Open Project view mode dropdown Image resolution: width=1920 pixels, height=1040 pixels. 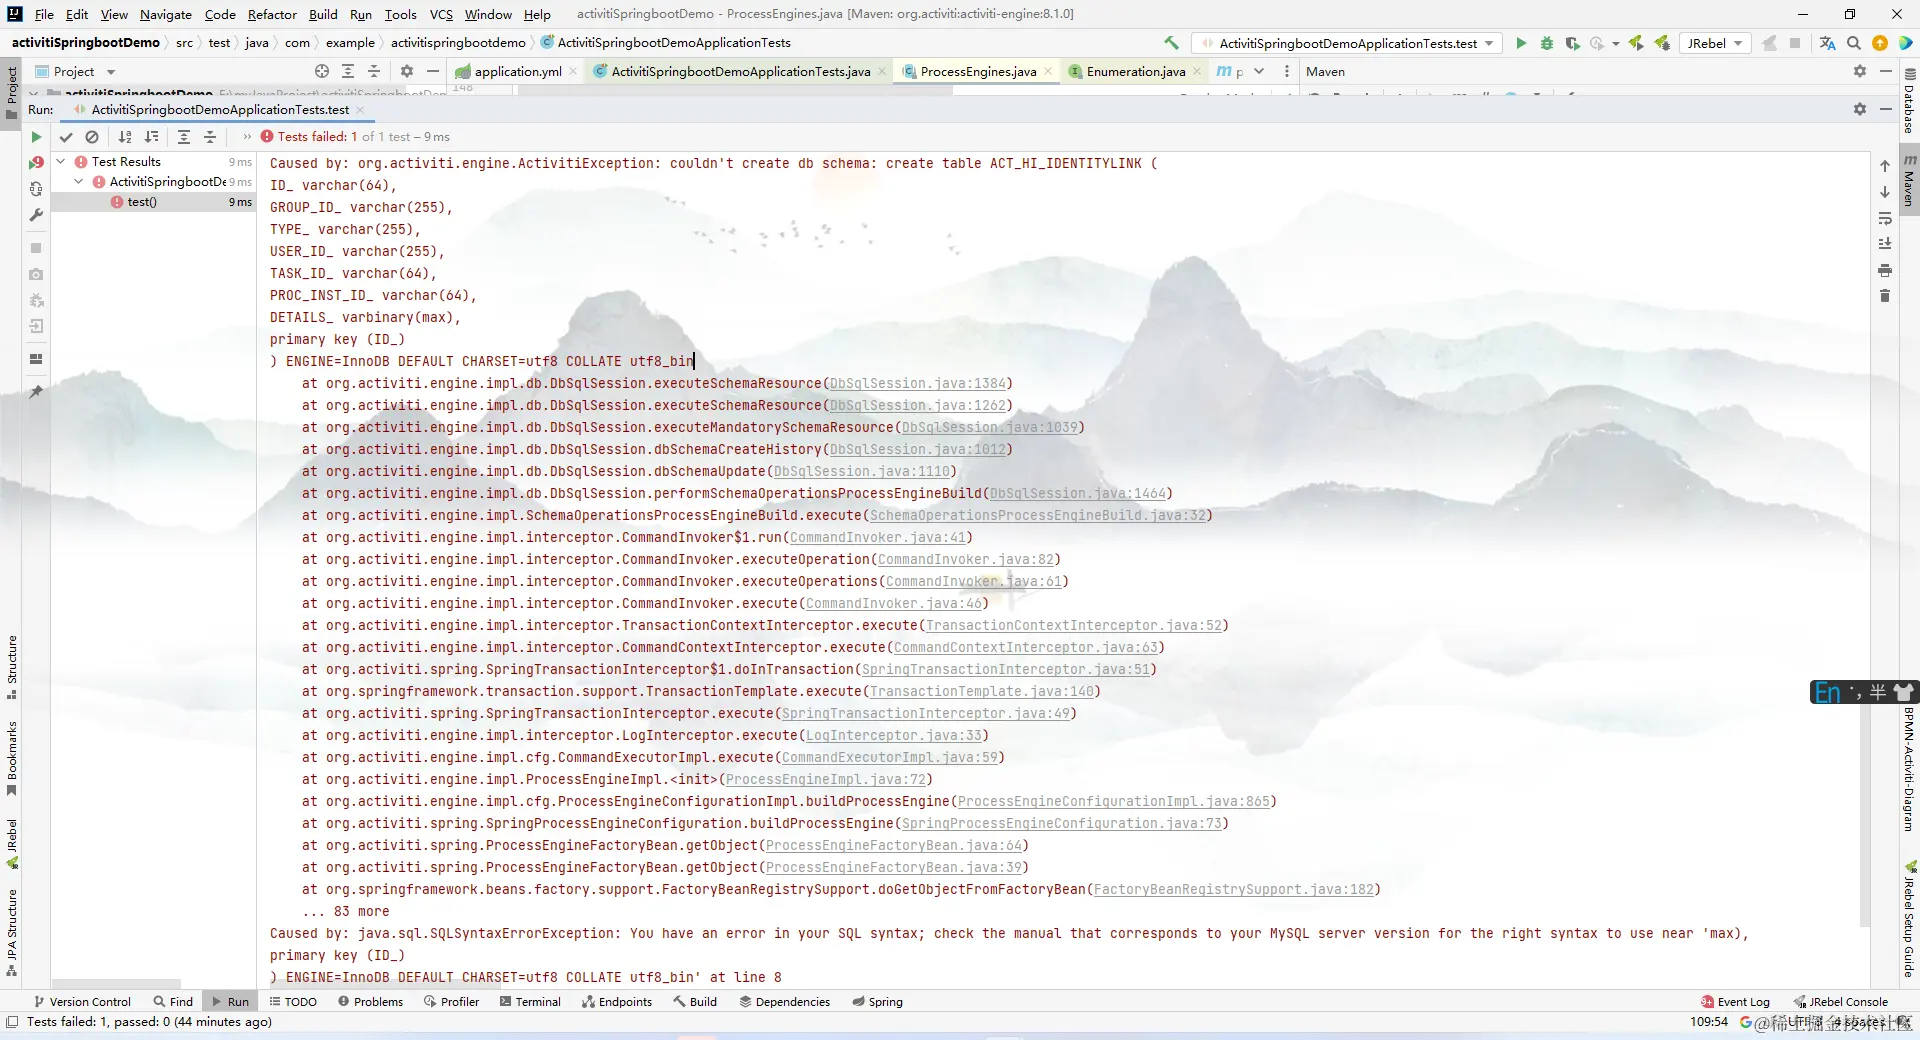(111, 72)
